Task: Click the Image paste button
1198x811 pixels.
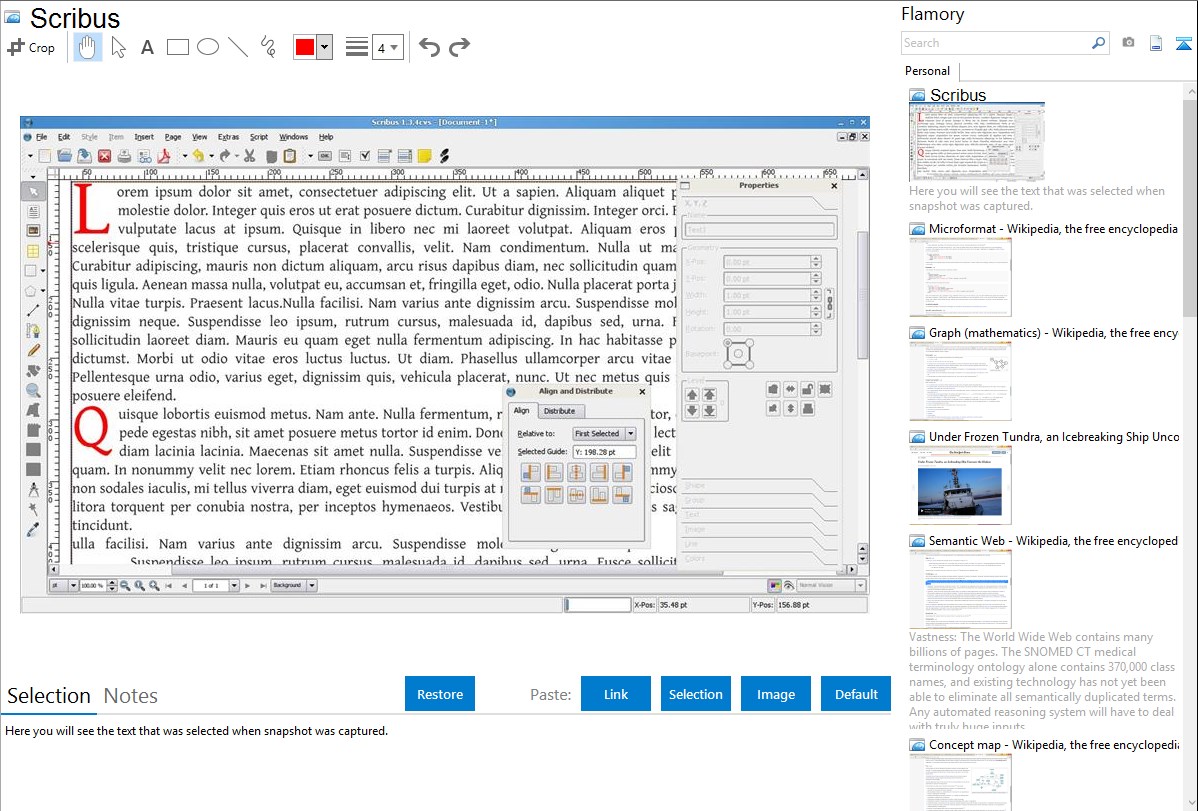Action: click(776, 694)
